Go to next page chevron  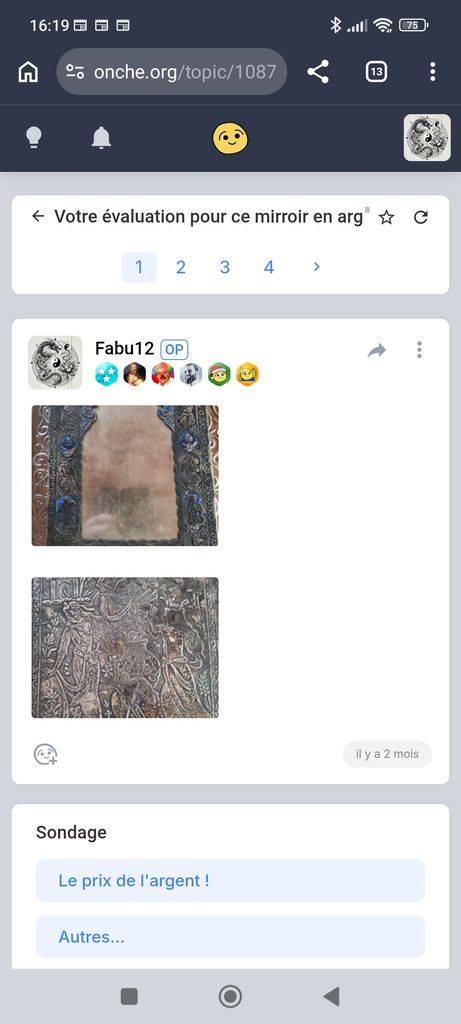(x=317, y=266)
